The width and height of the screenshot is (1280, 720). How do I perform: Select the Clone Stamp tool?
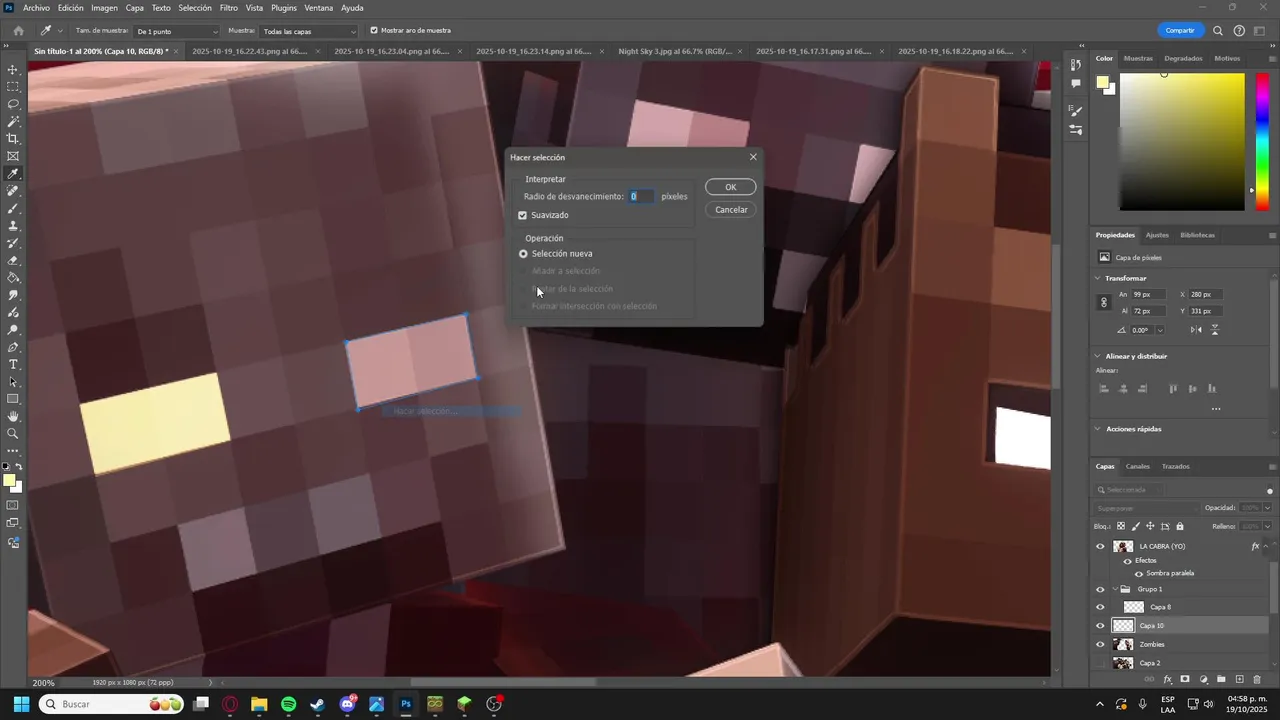coord(13,226)
